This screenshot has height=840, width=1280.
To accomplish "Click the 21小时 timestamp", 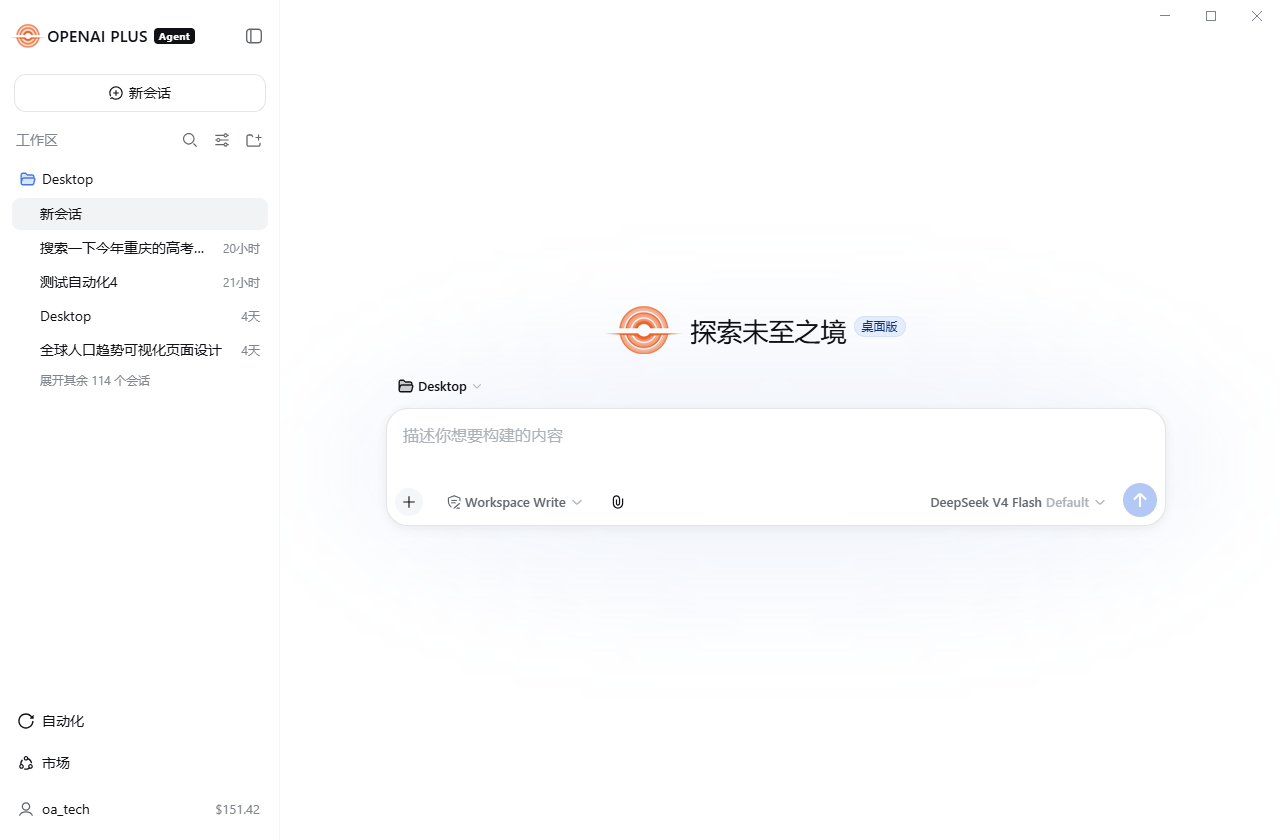I will (x=241, y=282).
